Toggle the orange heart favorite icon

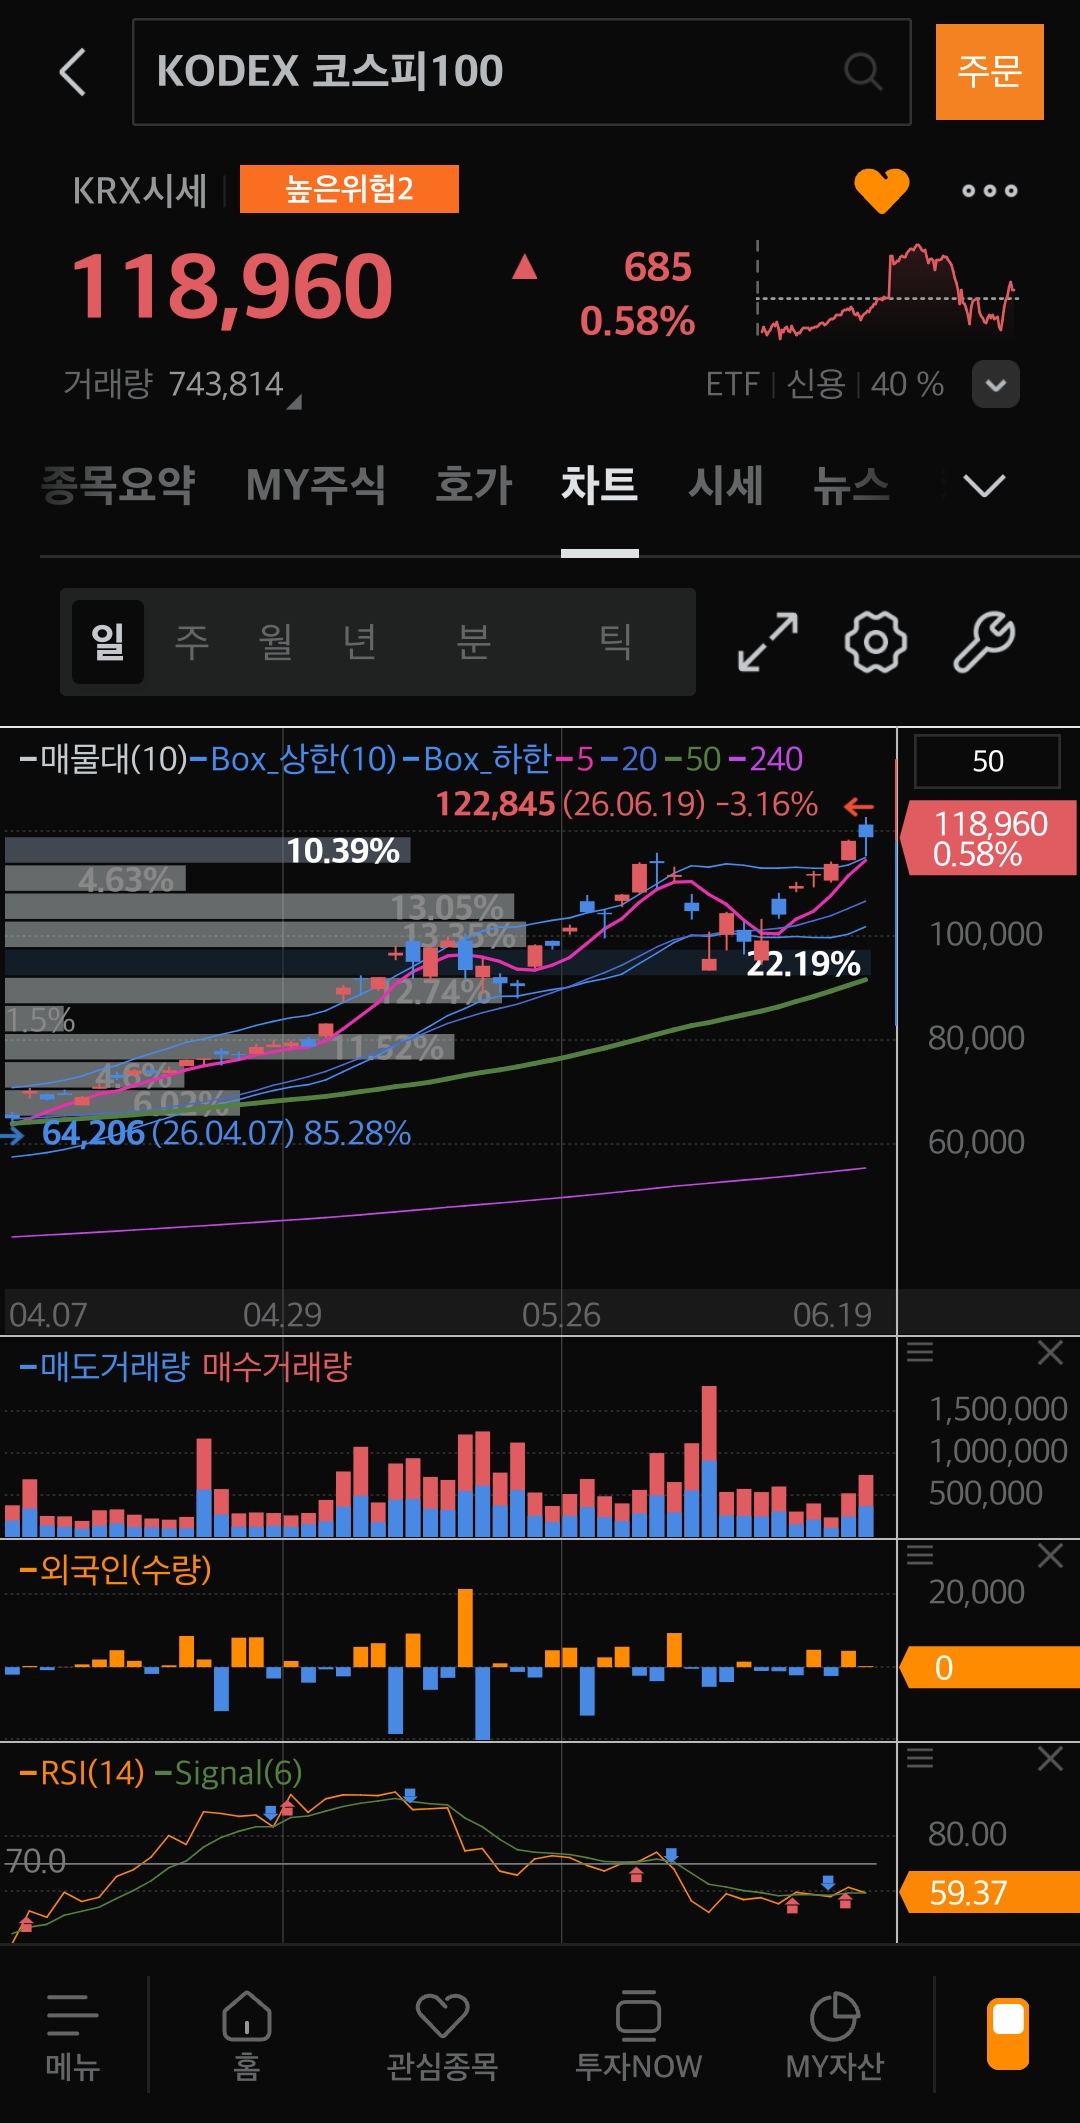pos(881,190)
